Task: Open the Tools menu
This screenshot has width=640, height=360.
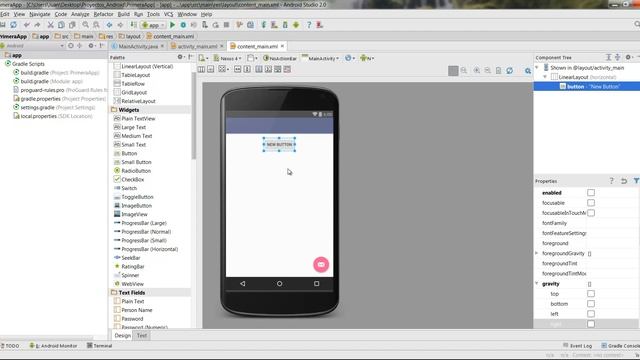Action: [x=153, y=14]
